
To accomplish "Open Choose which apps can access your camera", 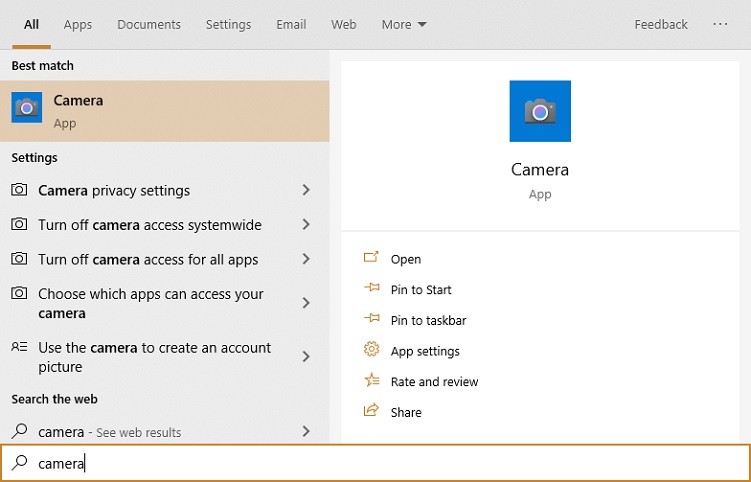I will click(164, 303).
